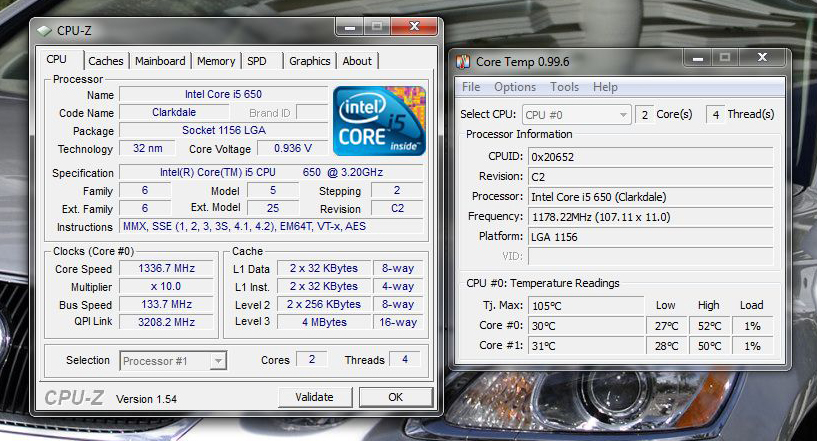Viewport: 817px width, 441px height.
Task: Click the Core Speed value 1336.7 MHz
Action: 166,268
